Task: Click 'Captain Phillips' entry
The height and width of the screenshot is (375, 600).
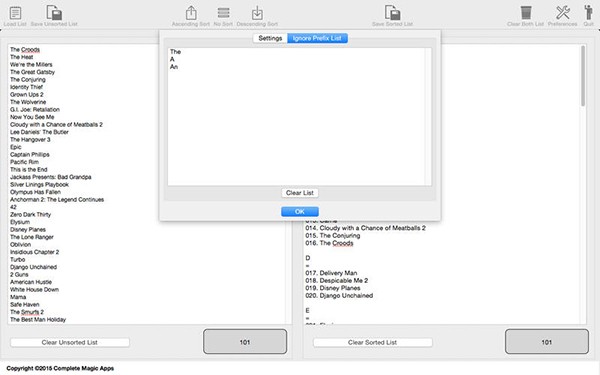Action: tap(30, 155)
